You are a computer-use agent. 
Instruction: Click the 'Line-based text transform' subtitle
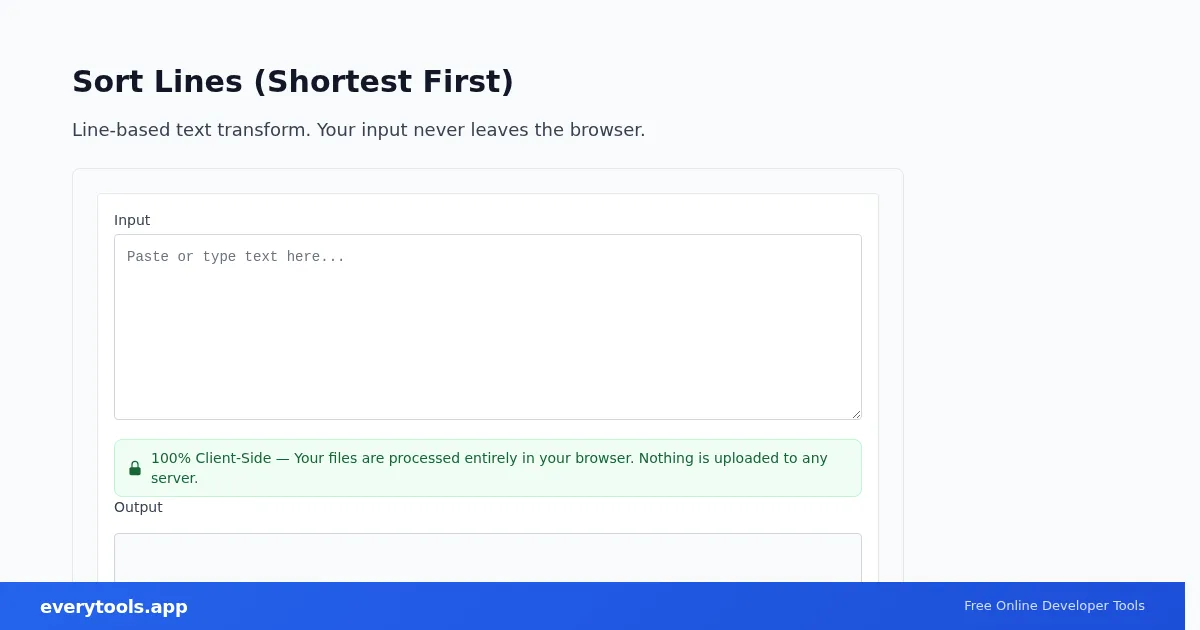pyautogui.click(x=190, y=130)
